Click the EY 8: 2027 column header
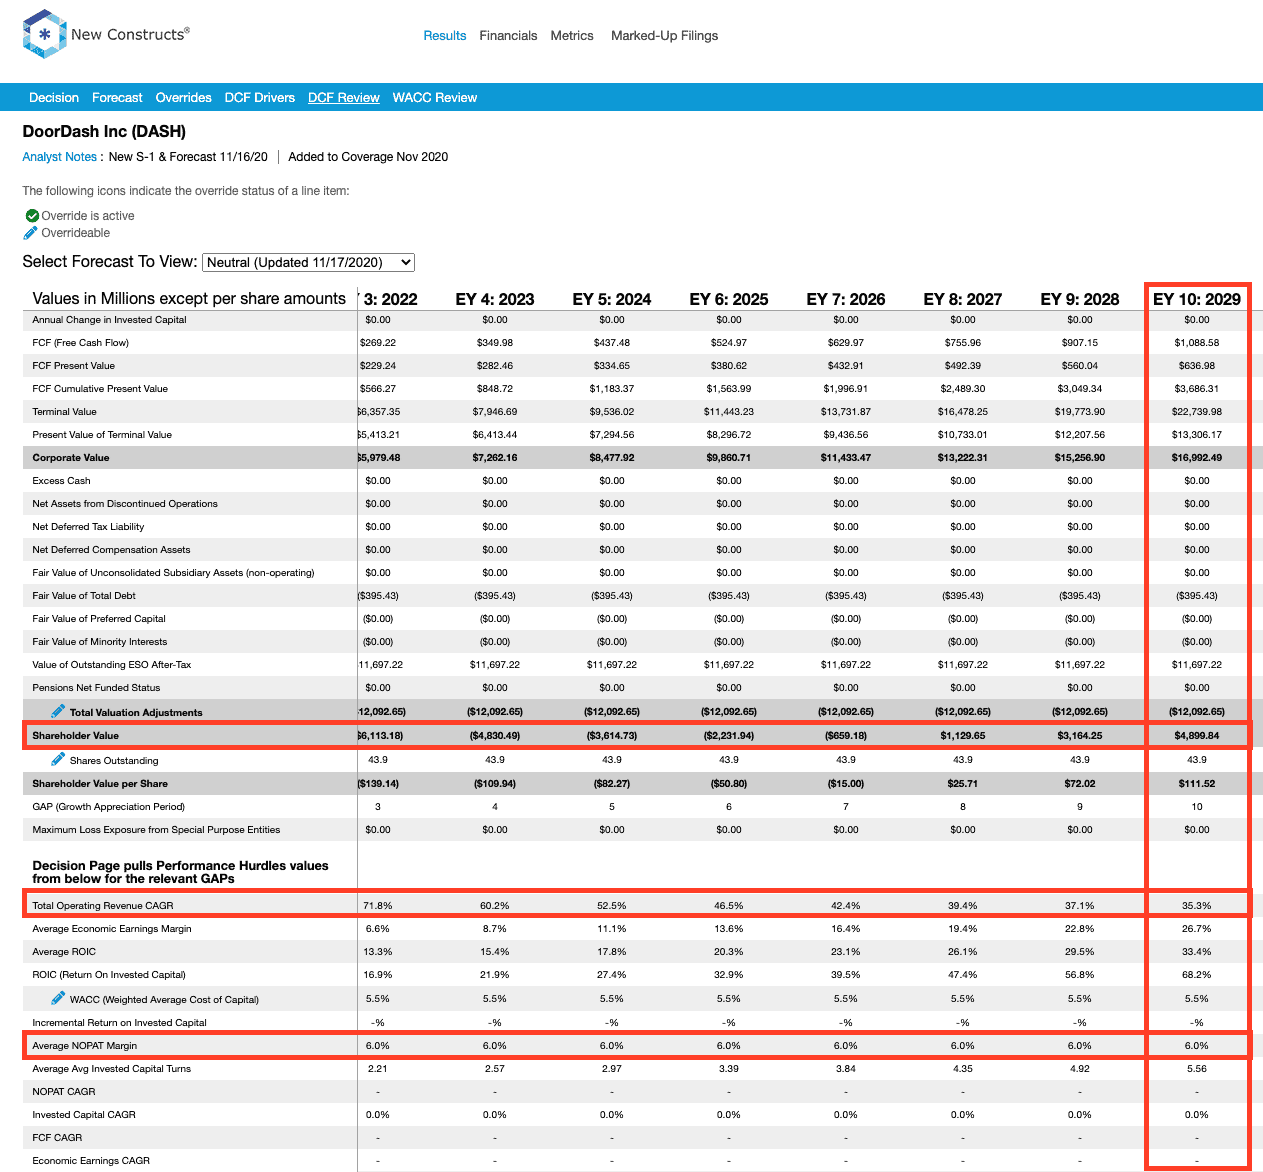The width and height of the screenshot is (1263, 1172). [x=963, y=299]
